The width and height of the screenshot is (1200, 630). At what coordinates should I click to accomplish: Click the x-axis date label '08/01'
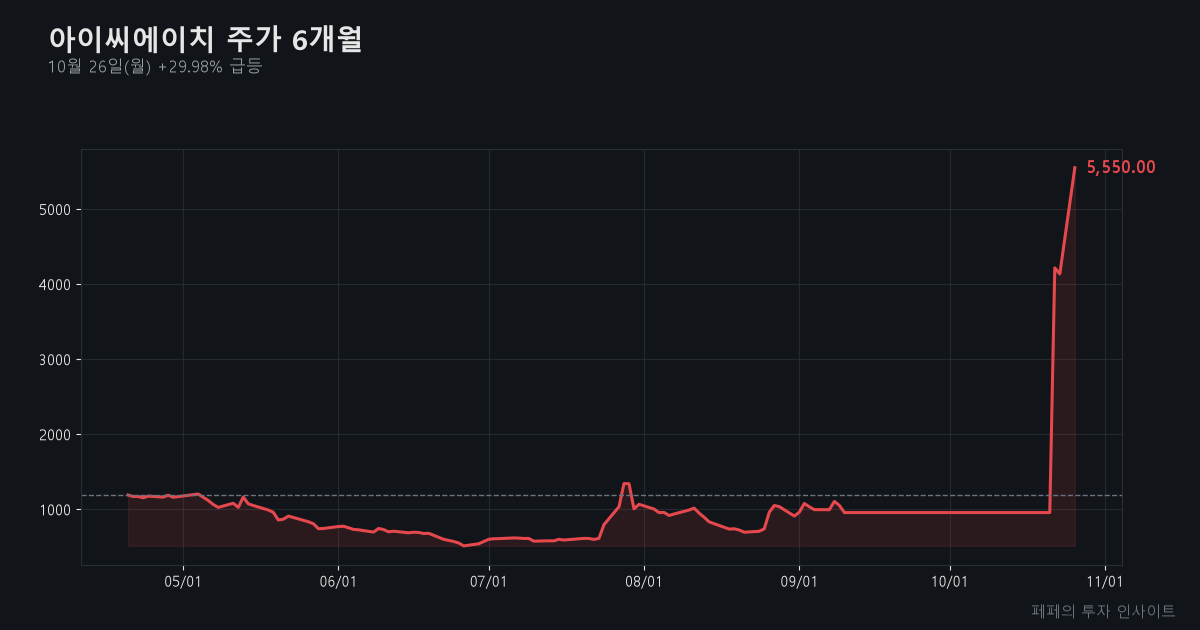pyautogui.click(x=644, y=580)
